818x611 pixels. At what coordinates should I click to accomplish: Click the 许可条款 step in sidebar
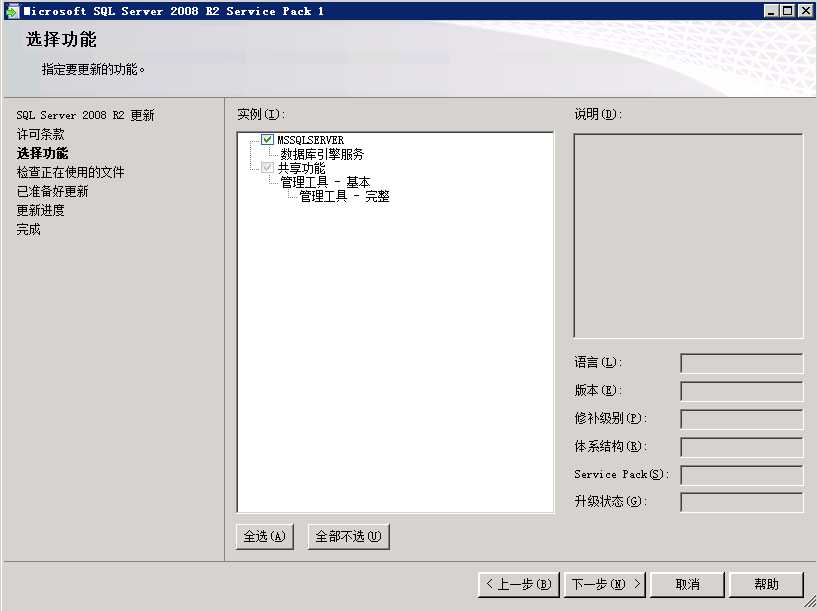[40, 134]
